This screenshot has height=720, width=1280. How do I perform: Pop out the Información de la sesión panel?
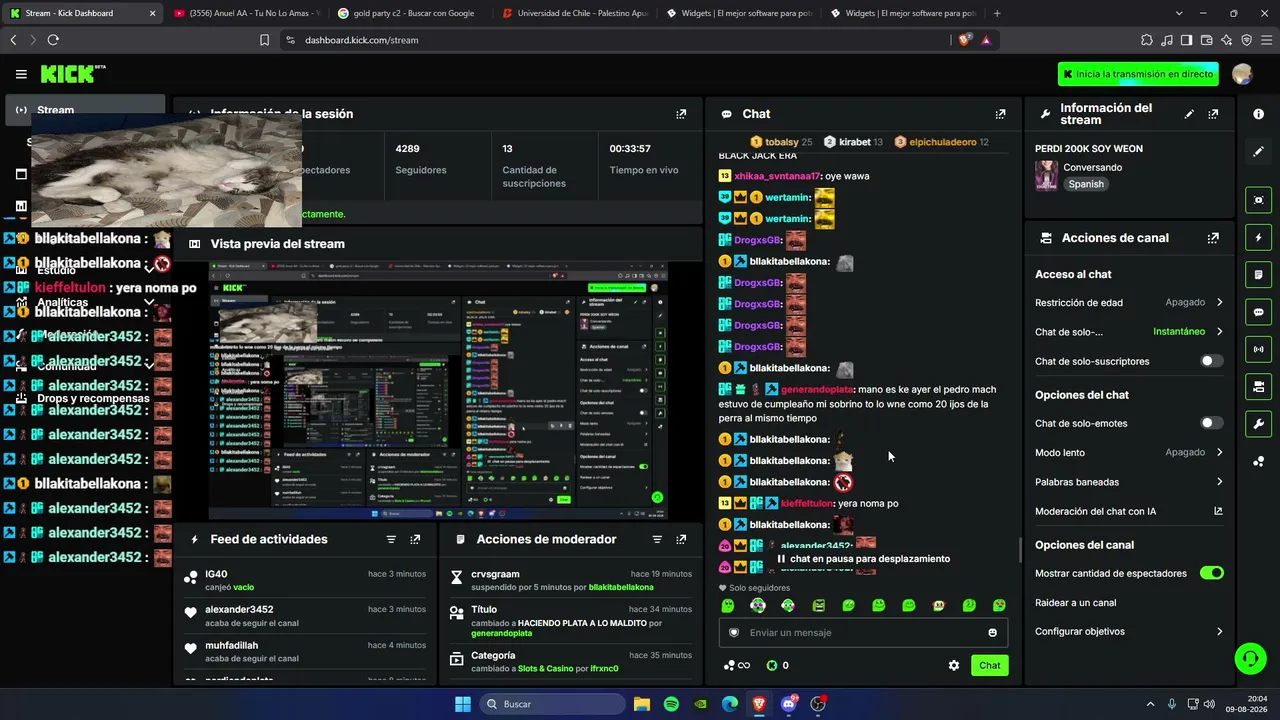pos(681,114)
